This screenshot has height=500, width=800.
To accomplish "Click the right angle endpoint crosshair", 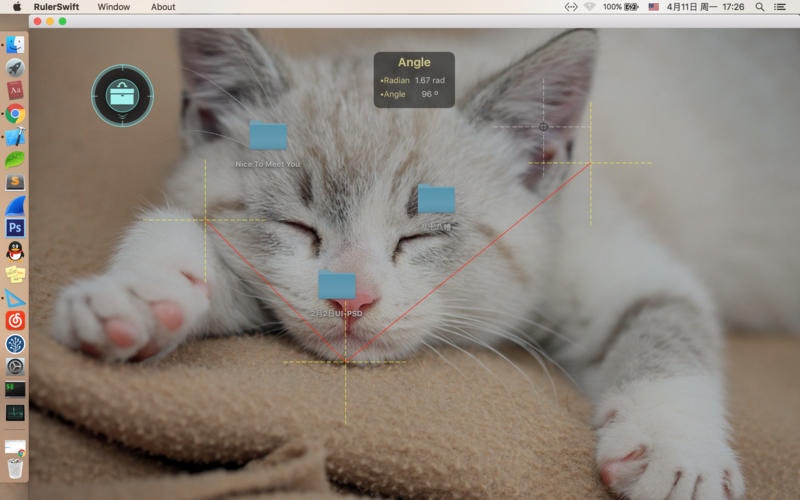I will point(590,163).
